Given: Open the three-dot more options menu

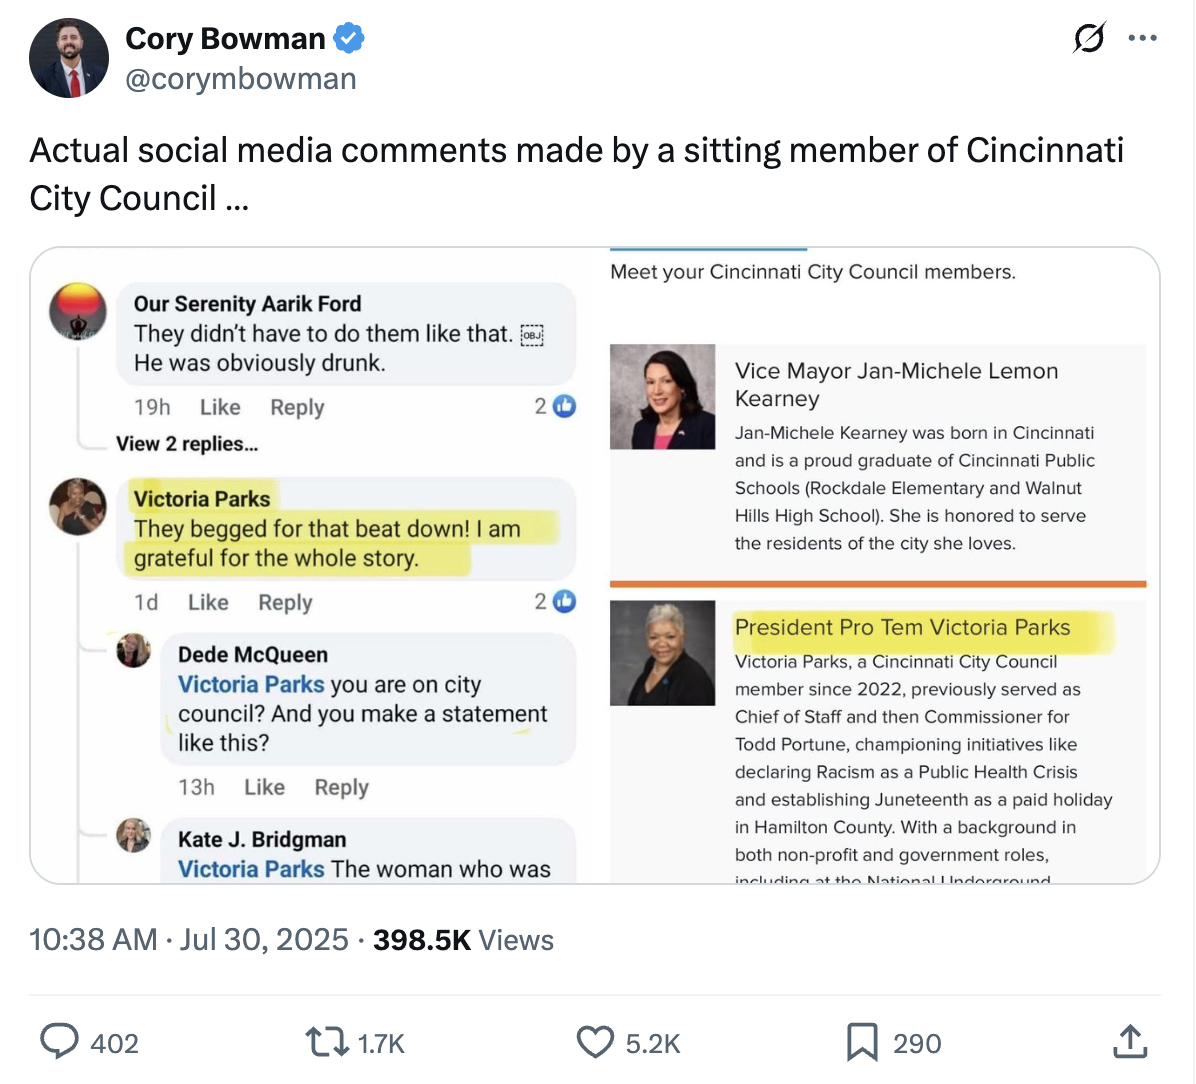Looking at the screenshot, I should (1142, 39).
